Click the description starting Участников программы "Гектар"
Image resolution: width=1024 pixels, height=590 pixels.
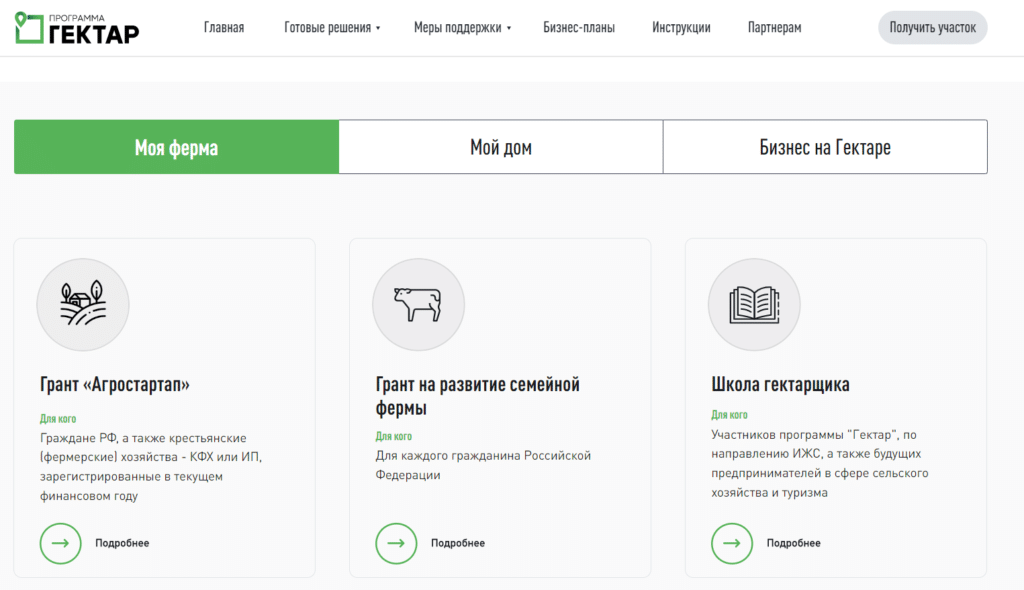(x=820, y=463)
